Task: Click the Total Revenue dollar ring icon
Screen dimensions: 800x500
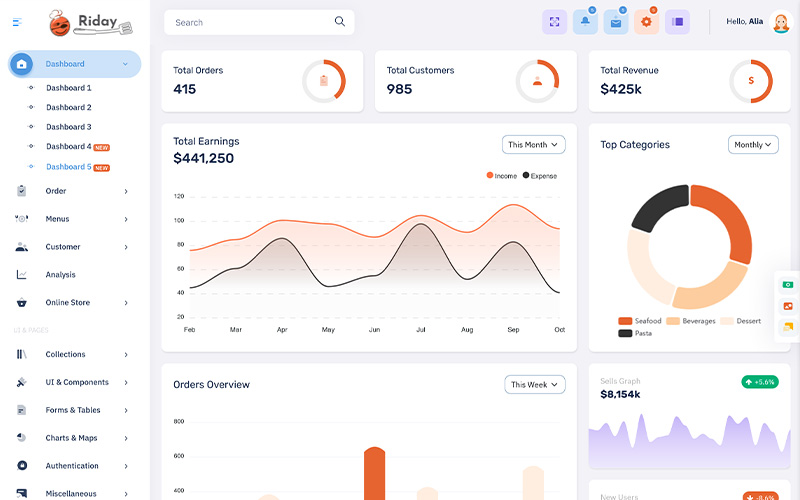Action: click(x=751, y=81)
